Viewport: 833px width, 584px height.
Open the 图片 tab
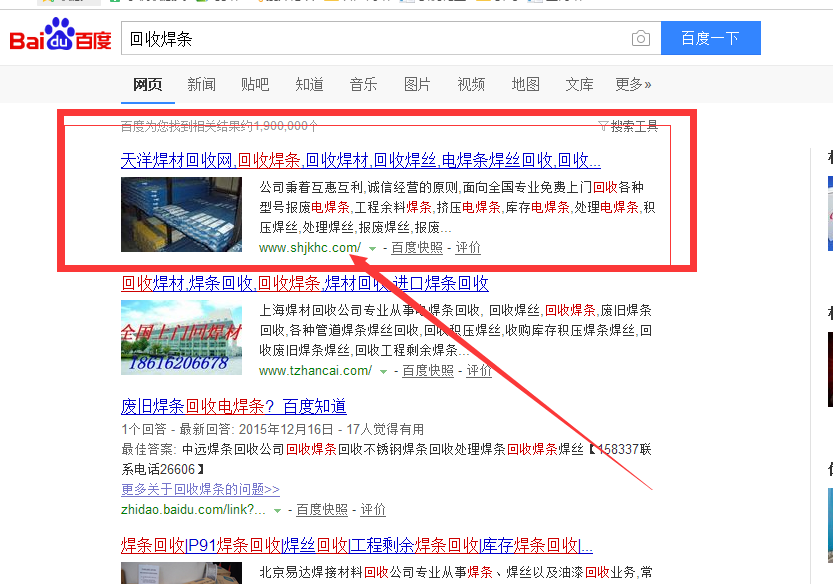pos(417,84)
